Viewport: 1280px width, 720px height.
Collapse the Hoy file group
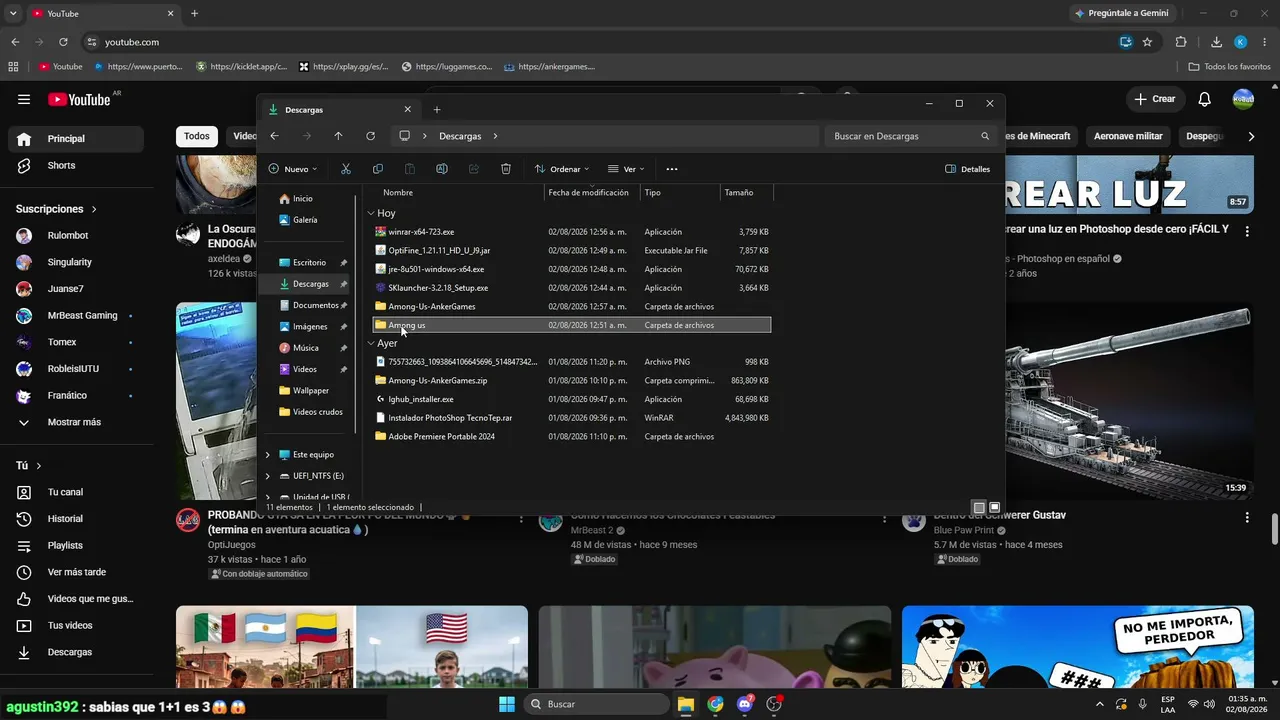[x=371, y=213]
